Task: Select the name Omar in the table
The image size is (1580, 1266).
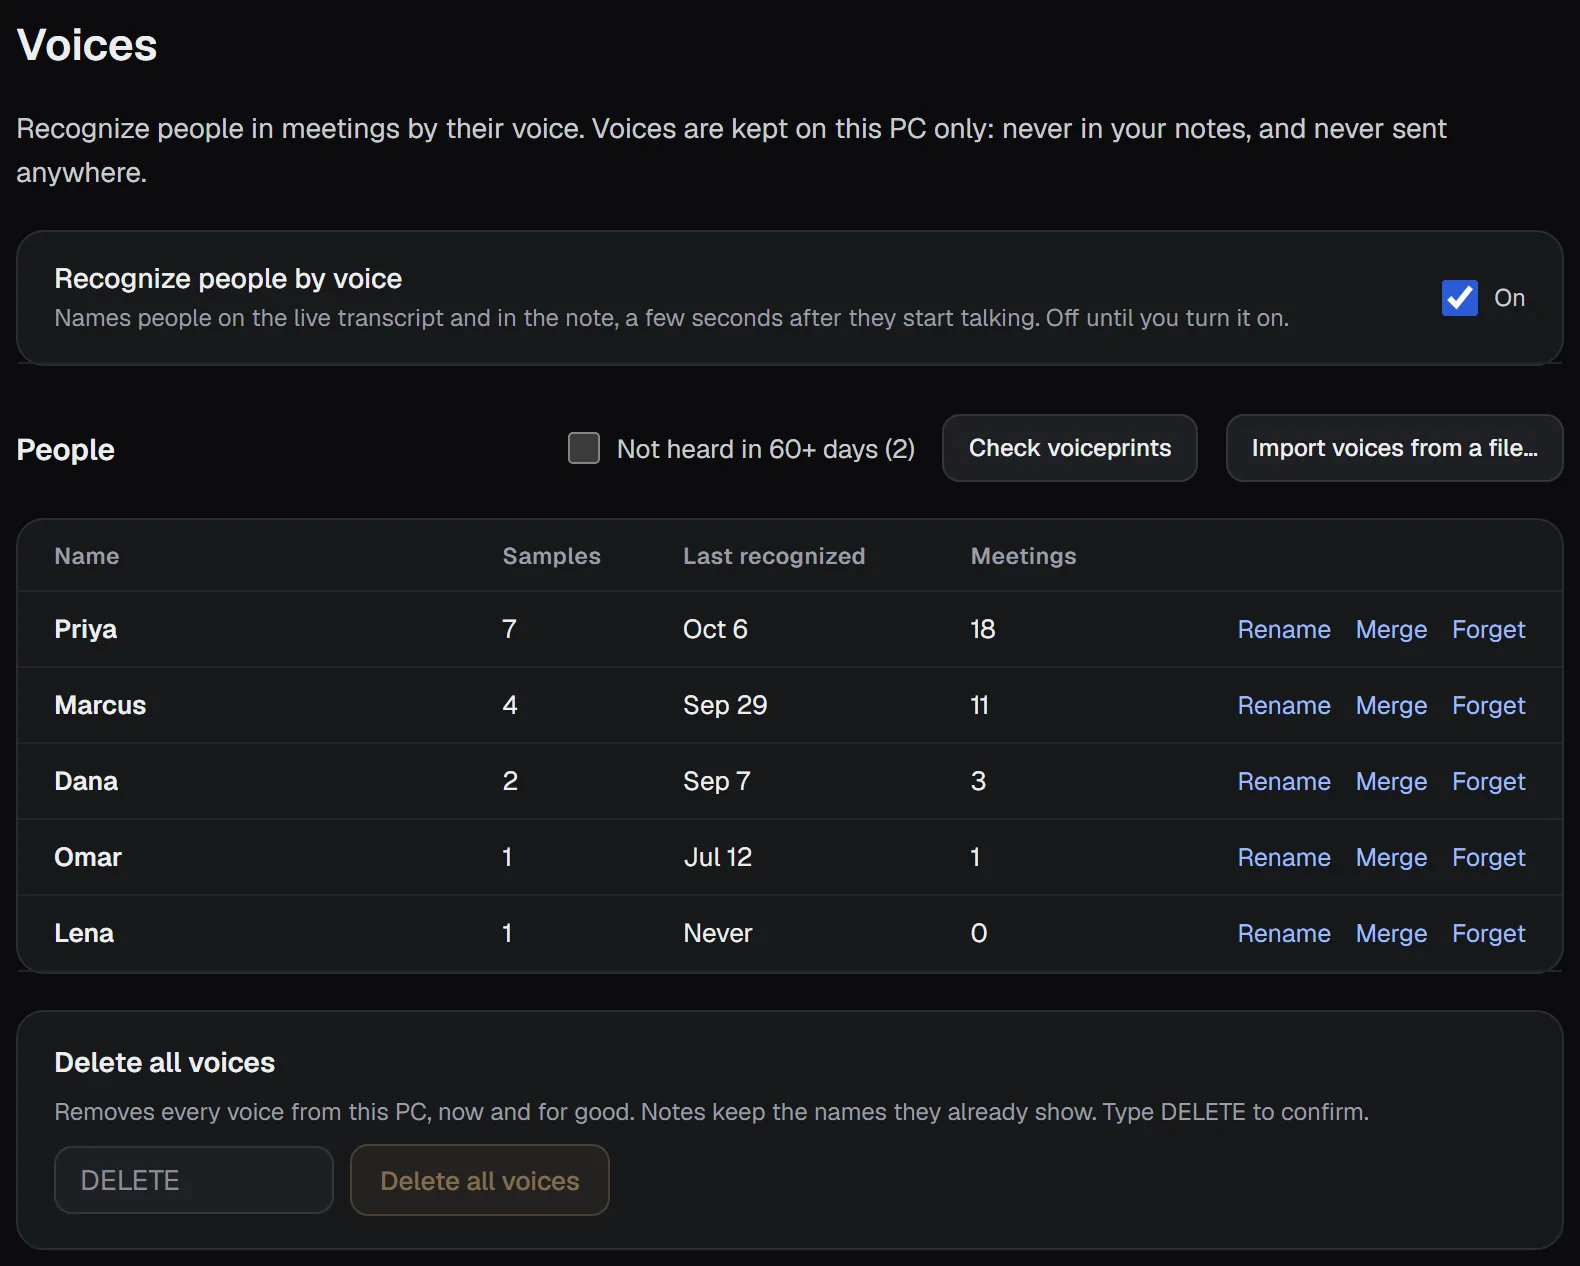Action: pyautogui.click(x=88, y=857)
